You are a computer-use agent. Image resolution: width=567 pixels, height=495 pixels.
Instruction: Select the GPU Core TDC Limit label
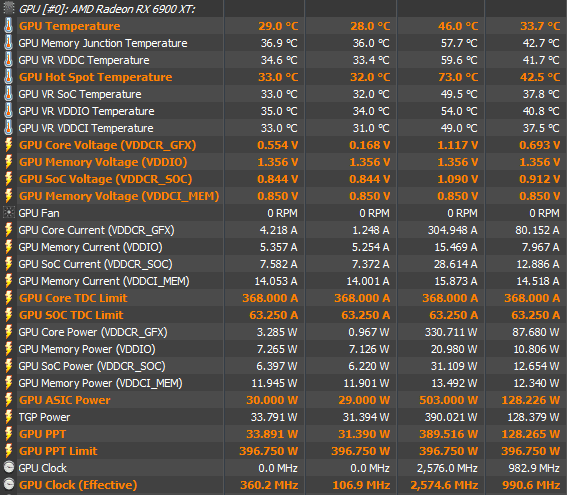click(73, 298)
